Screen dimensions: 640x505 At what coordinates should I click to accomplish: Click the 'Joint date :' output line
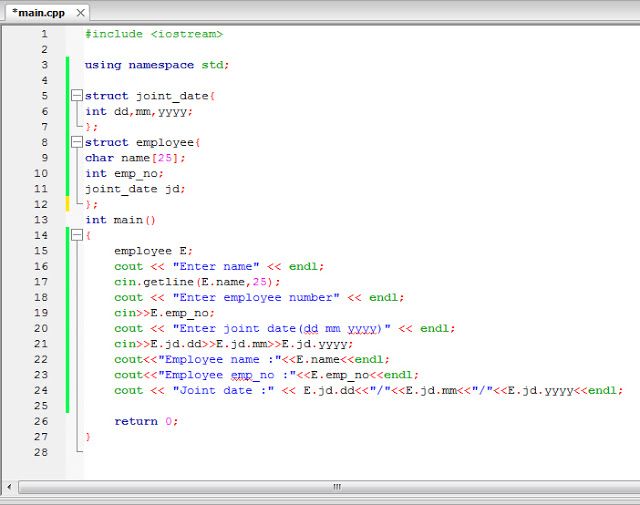[369, 390]
